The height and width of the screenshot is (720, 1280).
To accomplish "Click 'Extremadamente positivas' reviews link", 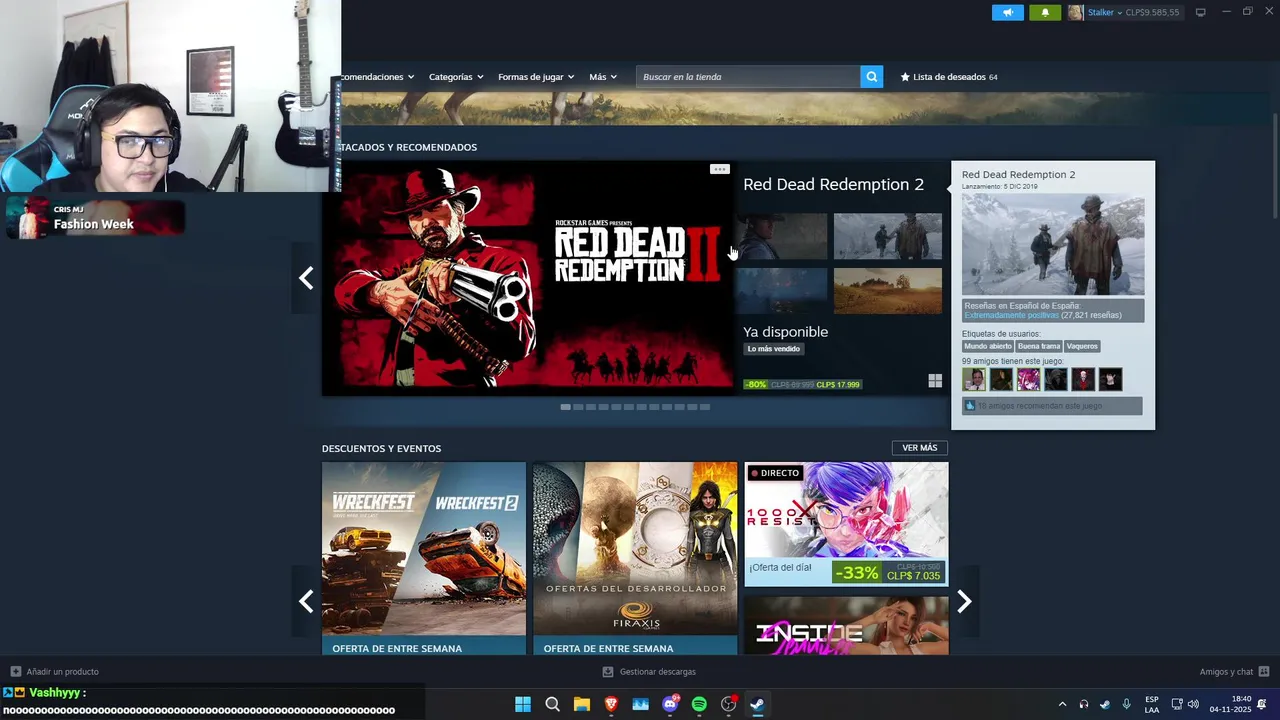I will point(1011,315).
